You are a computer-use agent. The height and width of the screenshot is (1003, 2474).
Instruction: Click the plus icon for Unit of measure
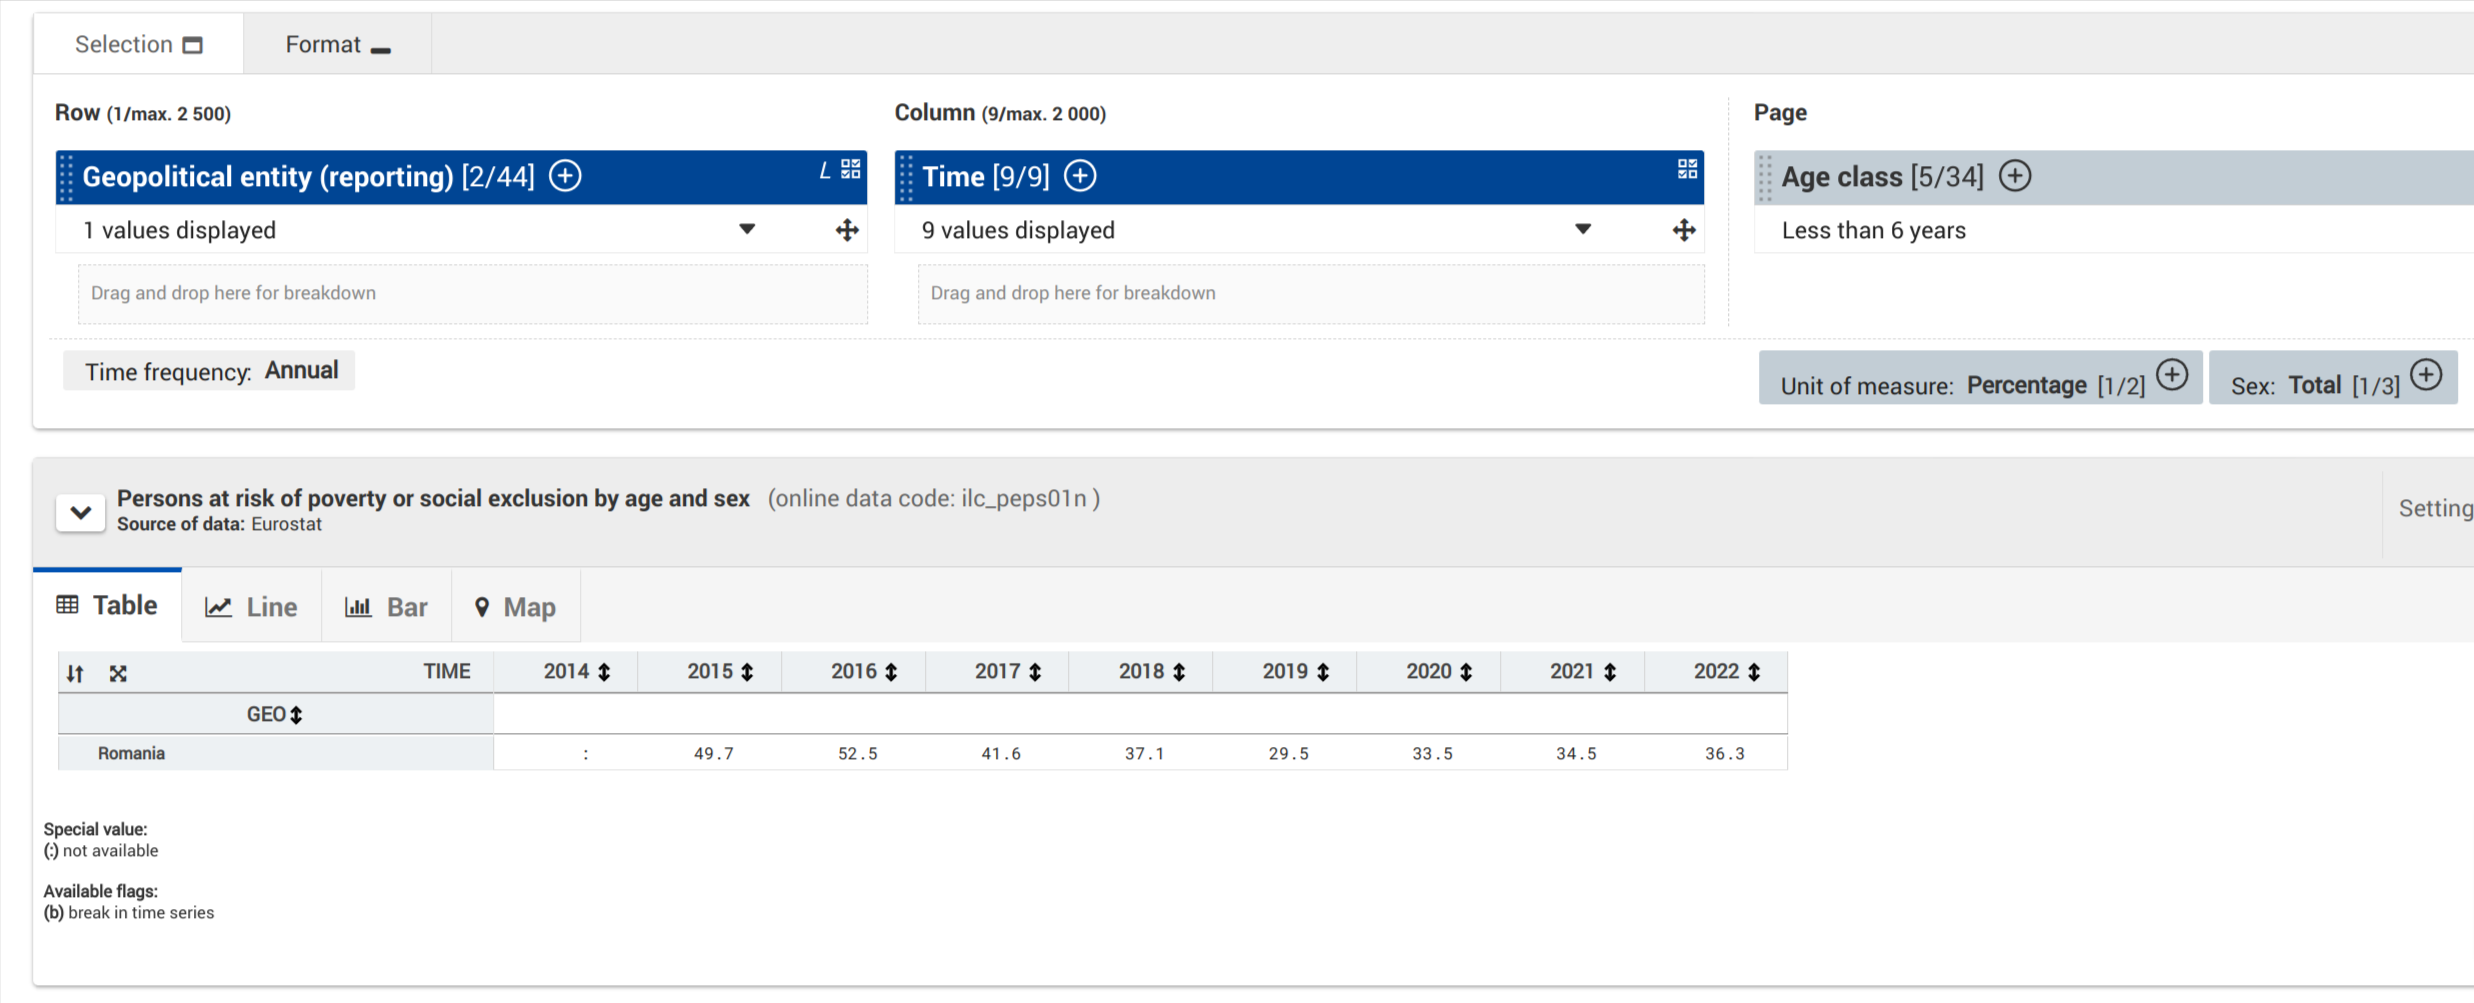(2171, 375)
